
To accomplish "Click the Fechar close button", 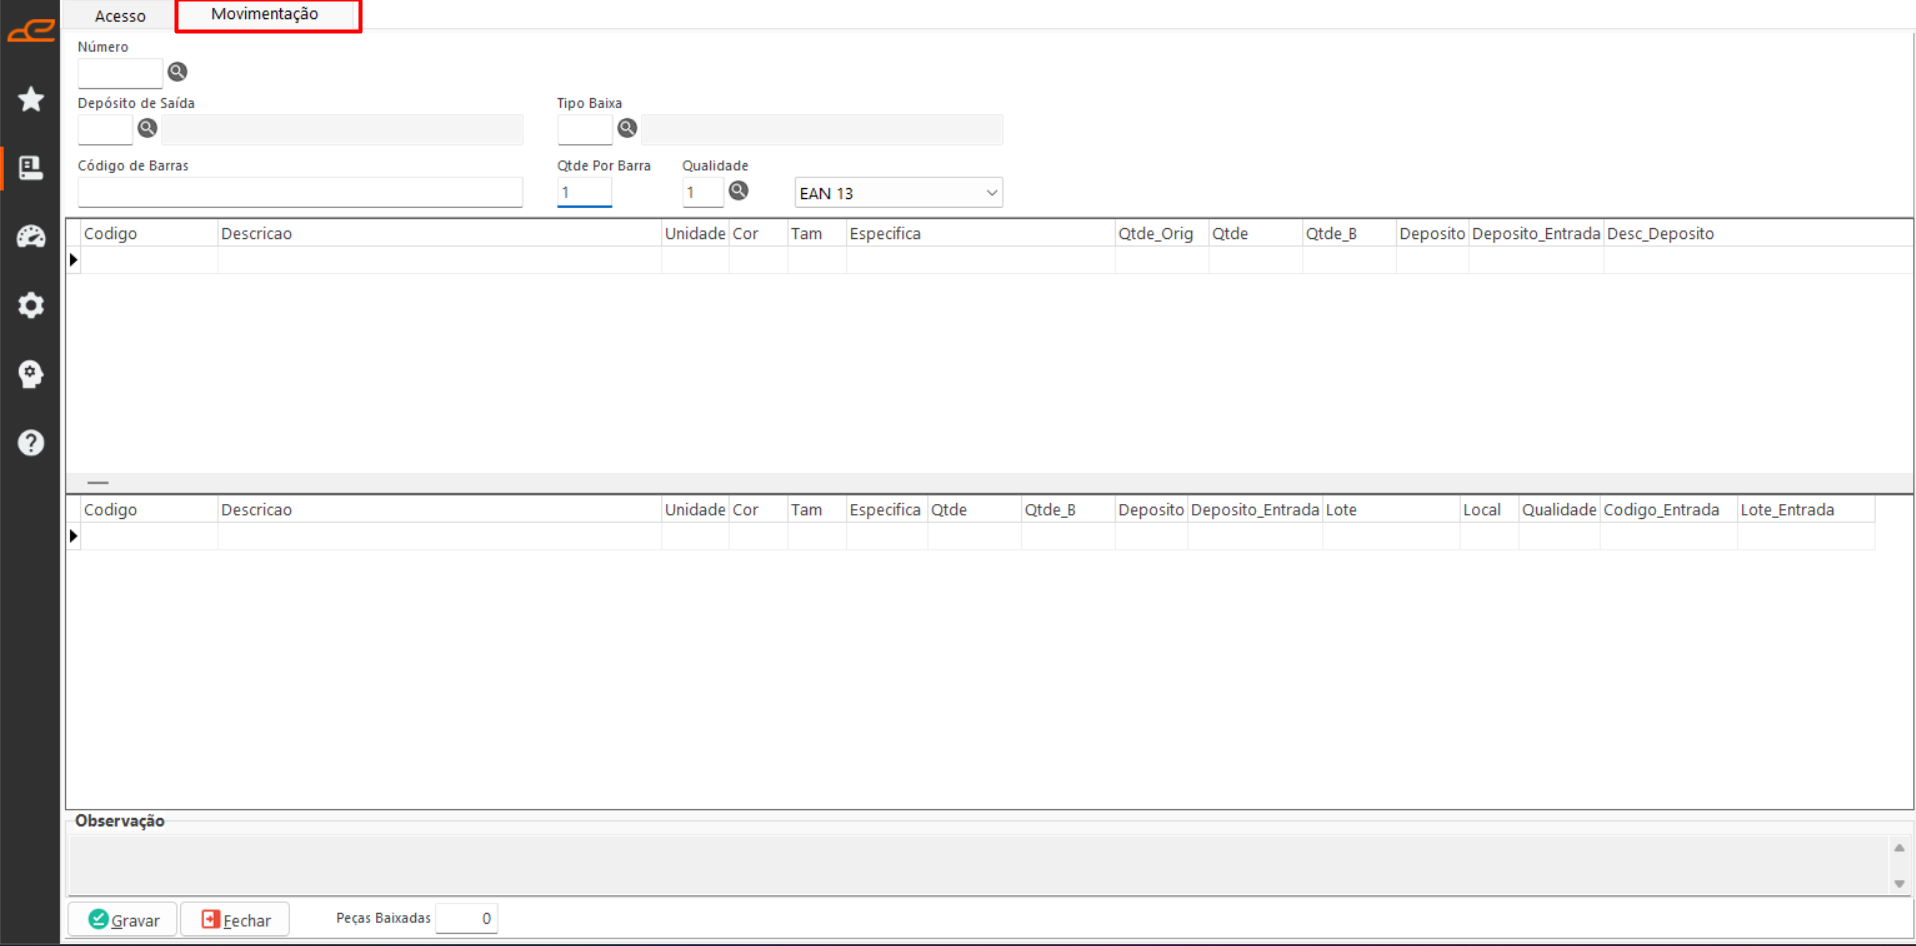I will pyautogui.click(x=236, y=919).
